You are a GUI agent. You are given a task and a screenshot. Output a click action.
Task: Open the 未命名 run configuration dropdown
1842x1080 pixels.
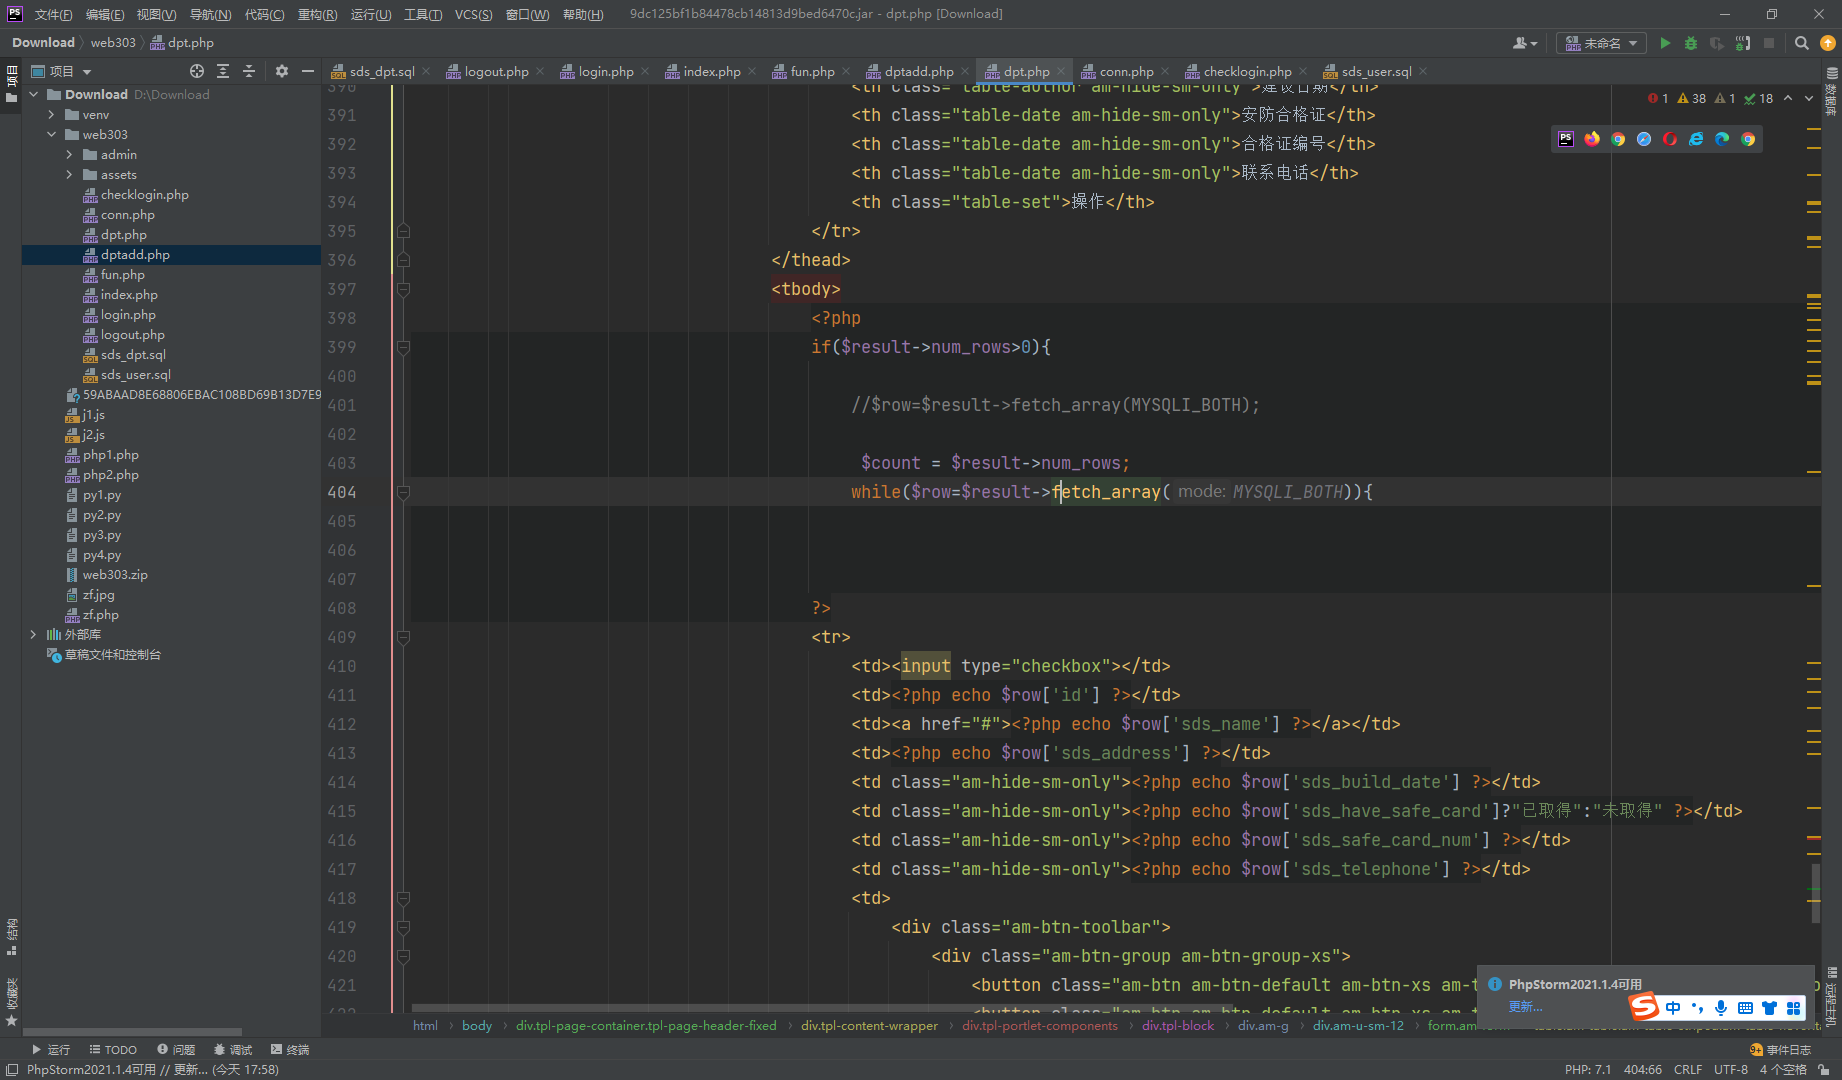point(1602,43)
